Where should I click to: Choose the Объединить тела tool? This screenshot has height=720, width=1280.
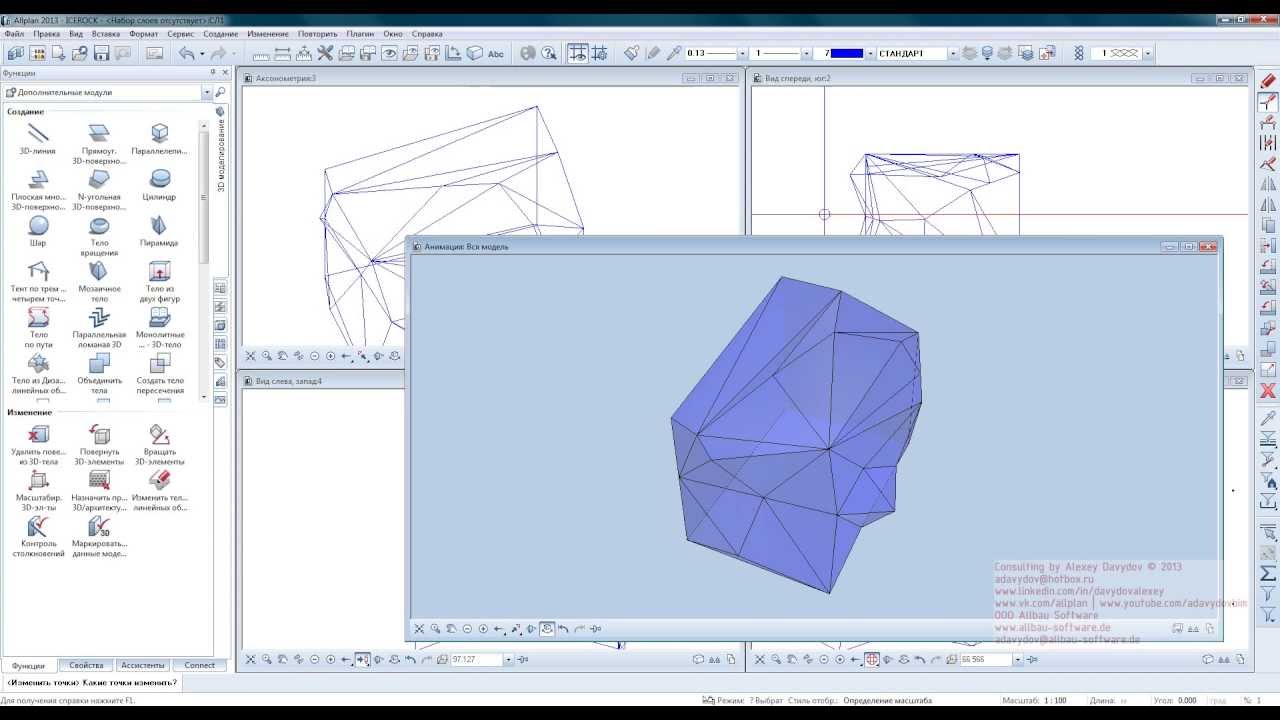(99, 373)
